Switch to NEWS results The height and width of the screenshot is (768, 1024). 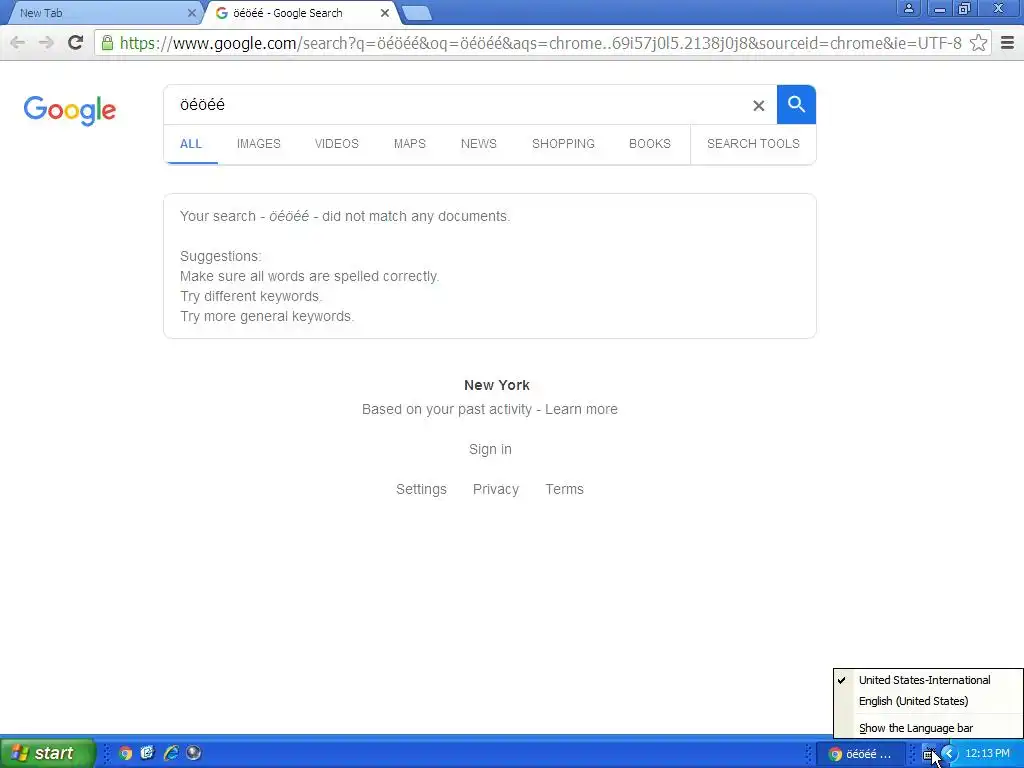pyautogui.click(x=479, y=144)
